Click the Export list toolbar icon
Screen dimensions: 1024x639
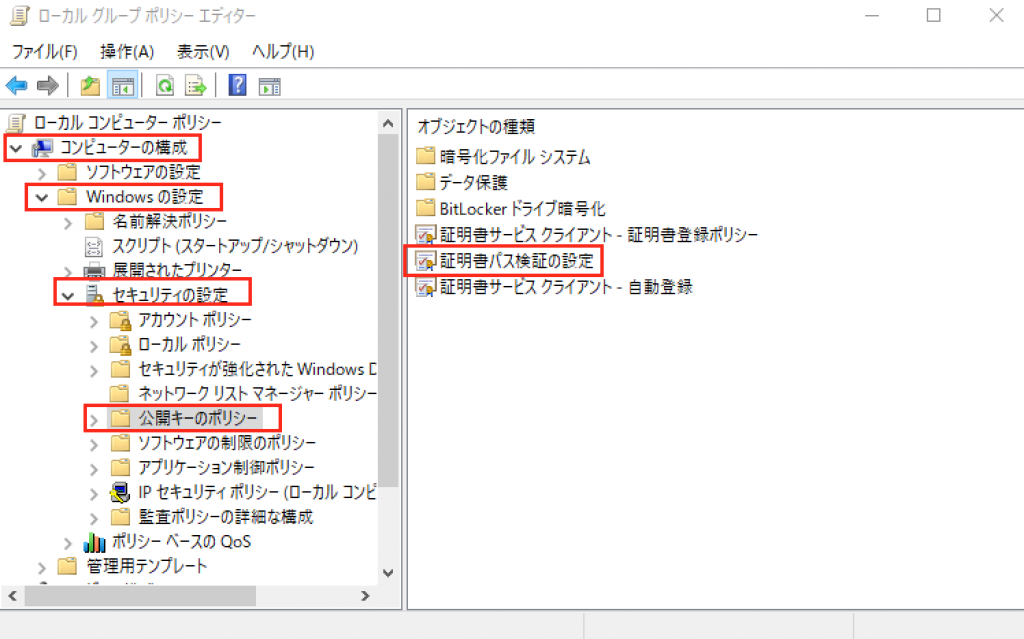(195, 86)
